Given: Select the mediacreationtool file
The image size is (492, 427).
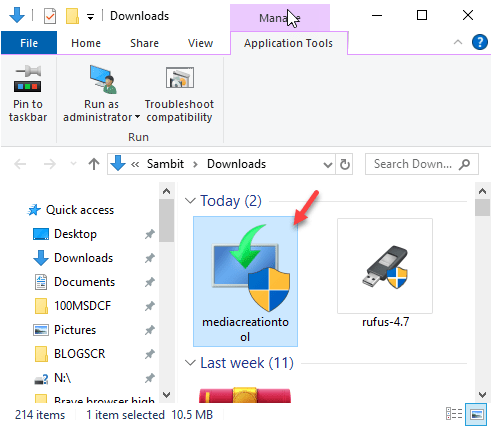Looking at the screenshot, I should (x=245, y=282).
